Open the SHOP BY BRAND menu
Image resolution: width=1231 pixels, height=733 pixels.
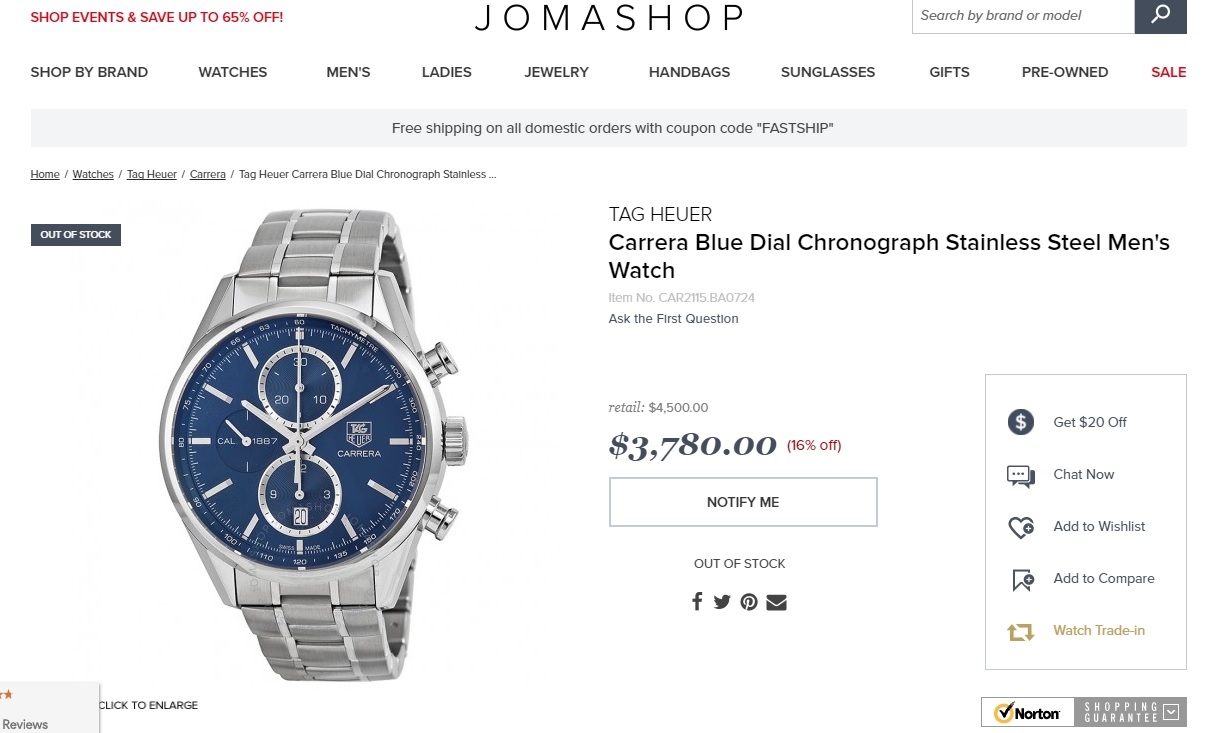[x=89, y=72]
